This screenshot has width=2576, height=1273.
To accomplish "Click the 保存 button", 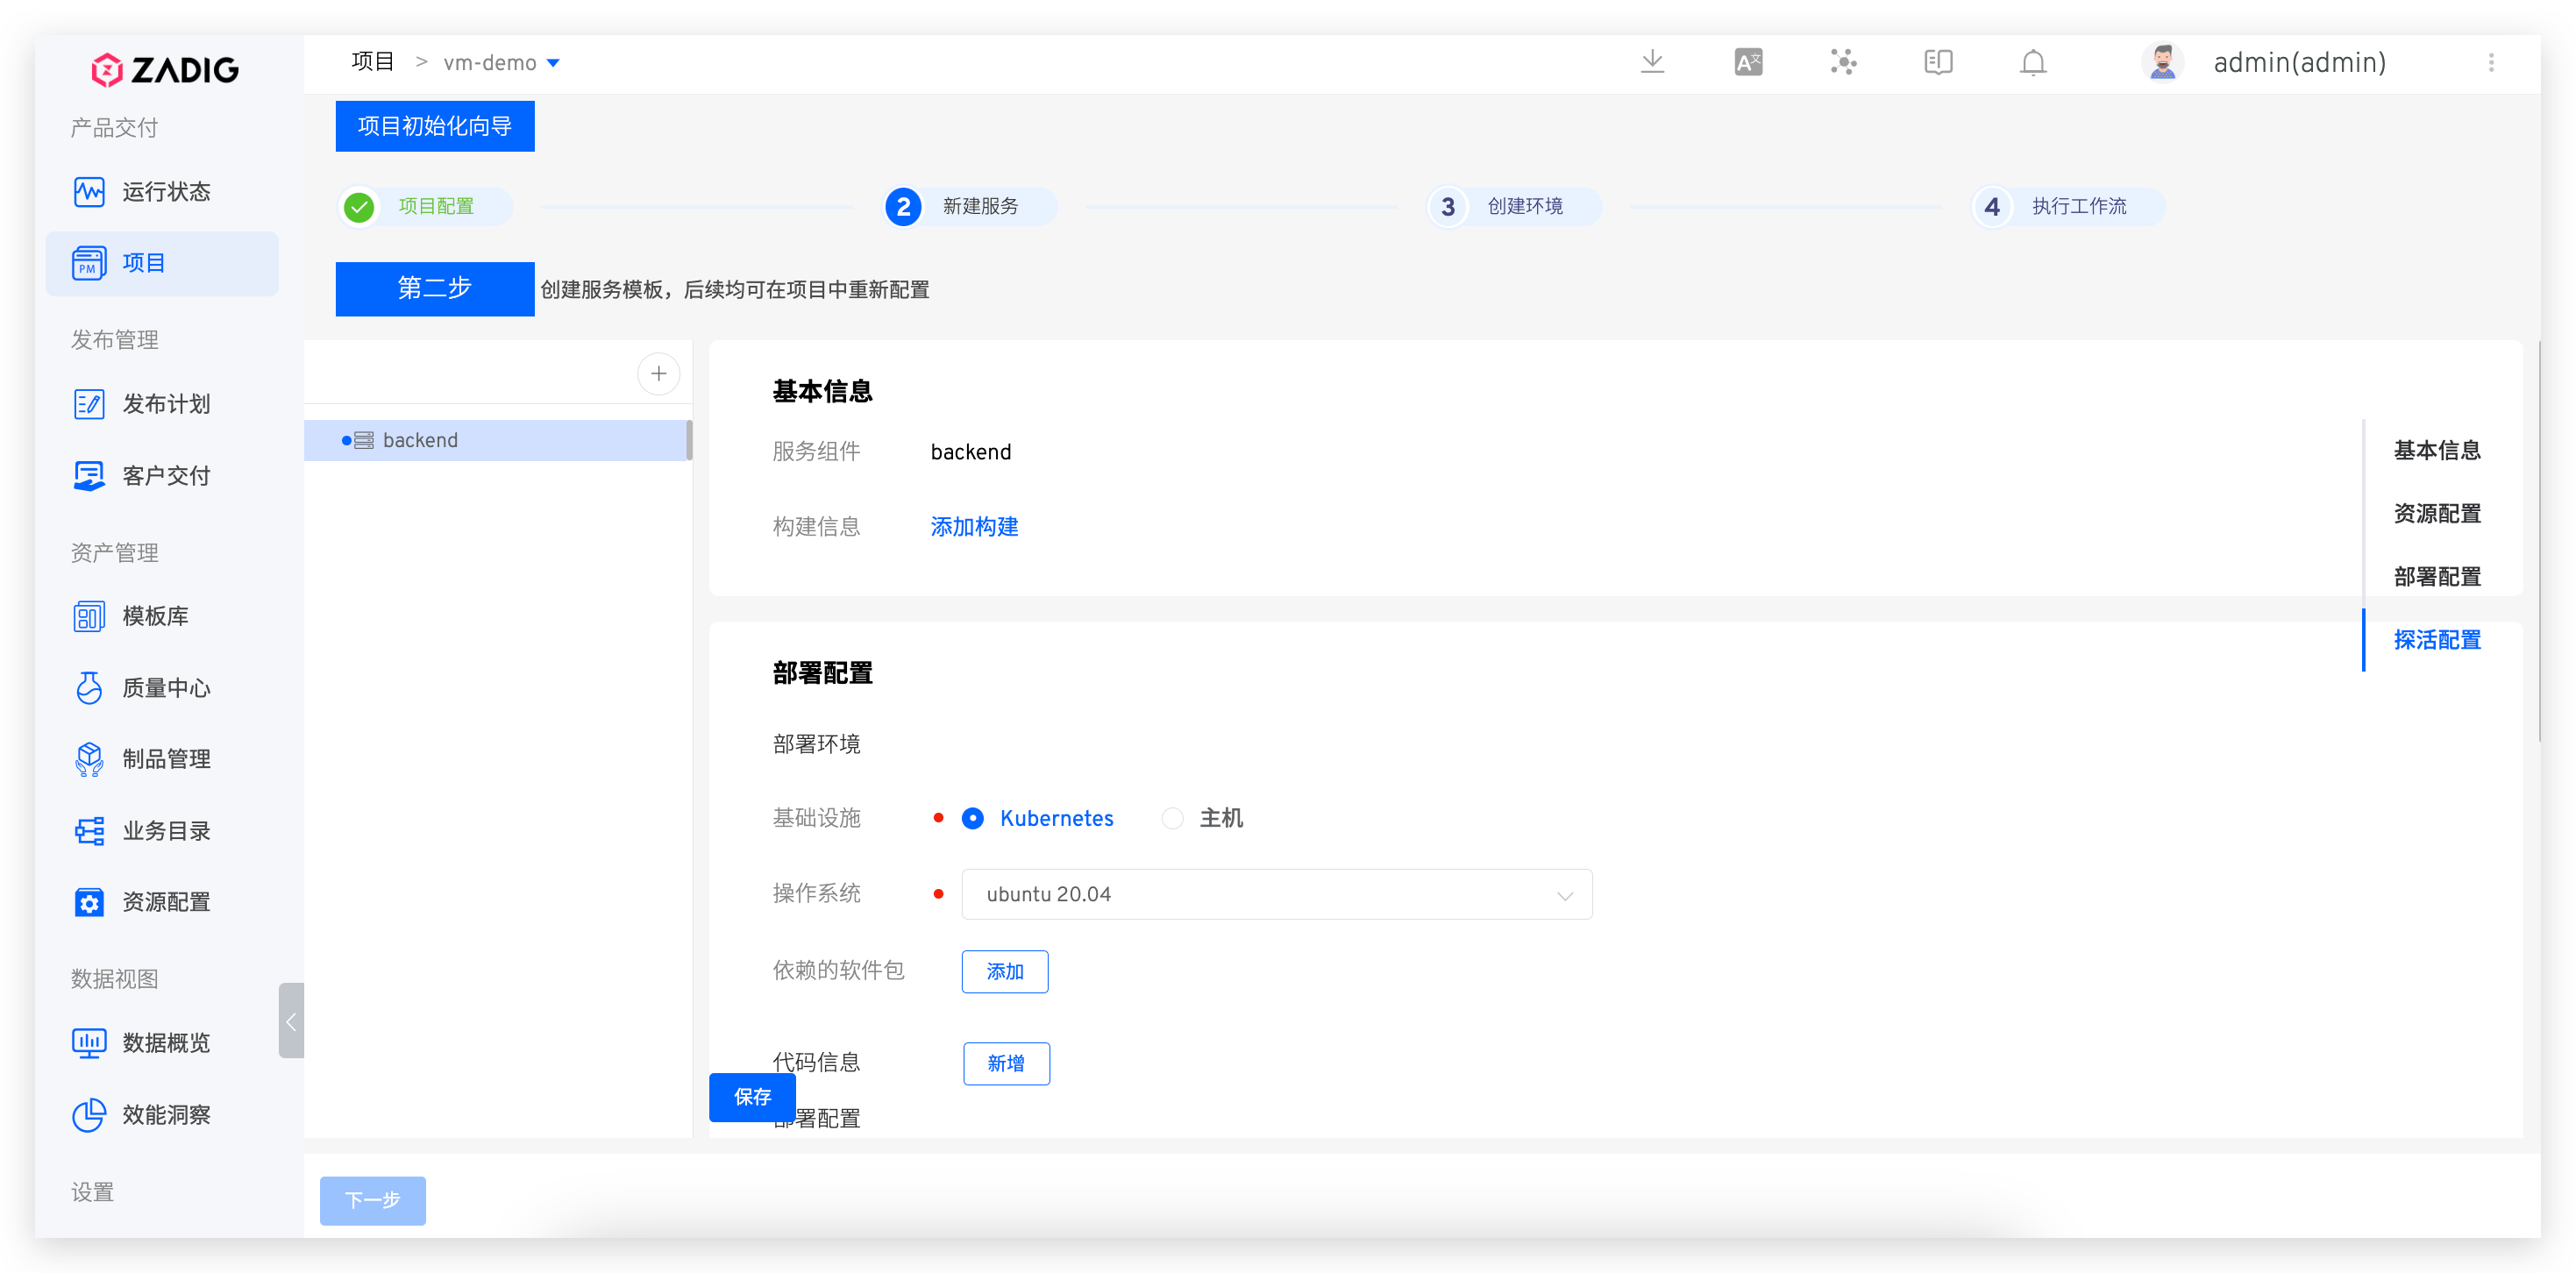I will tap(752, 1097).
